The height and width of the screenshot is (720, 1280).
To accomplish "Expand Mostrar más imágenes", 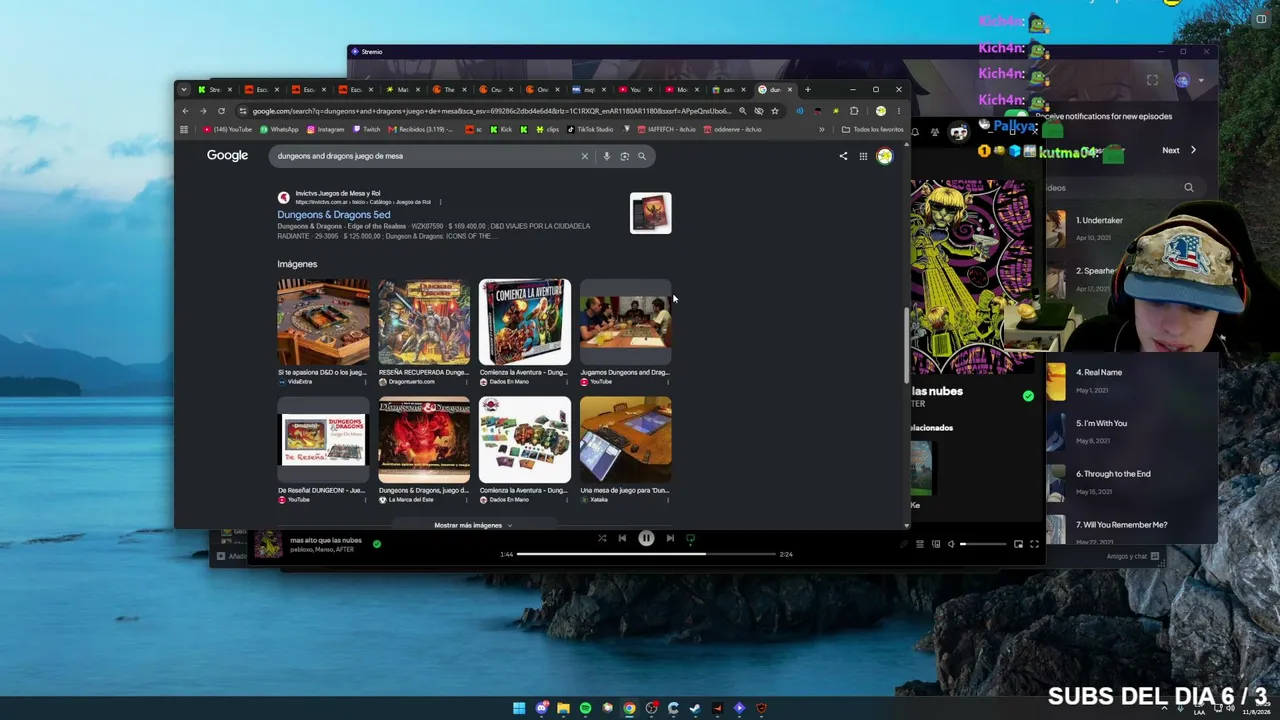I will coord(473,525).
